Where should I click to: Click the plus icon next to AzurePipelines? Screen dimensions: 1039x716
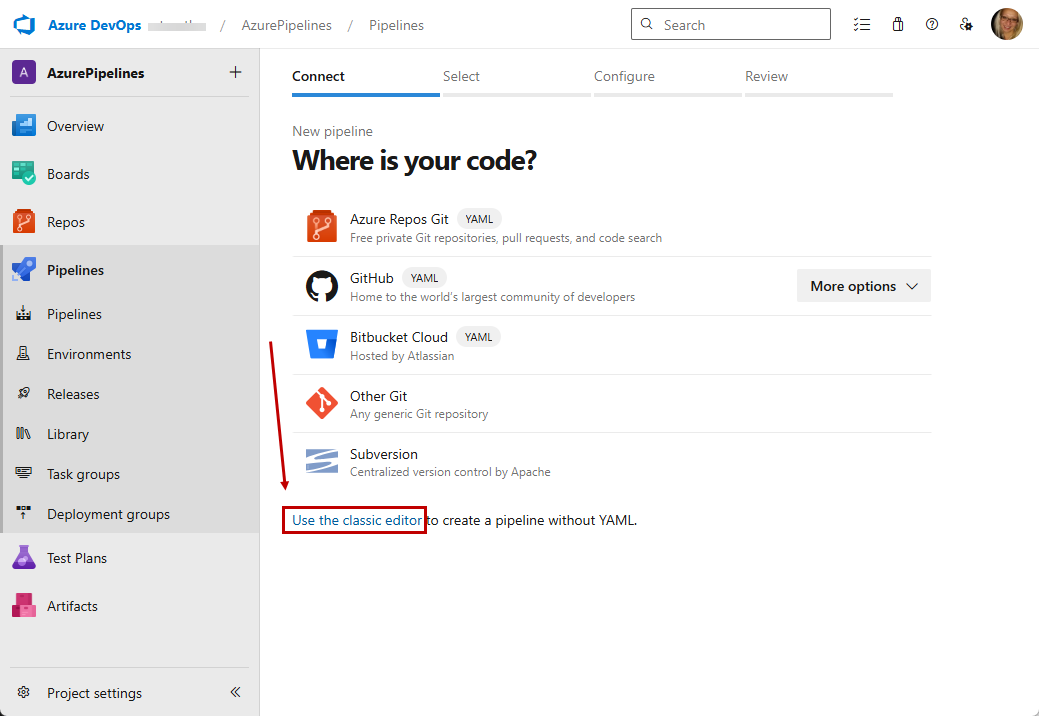pyautogui.click(x=235, y=72)
